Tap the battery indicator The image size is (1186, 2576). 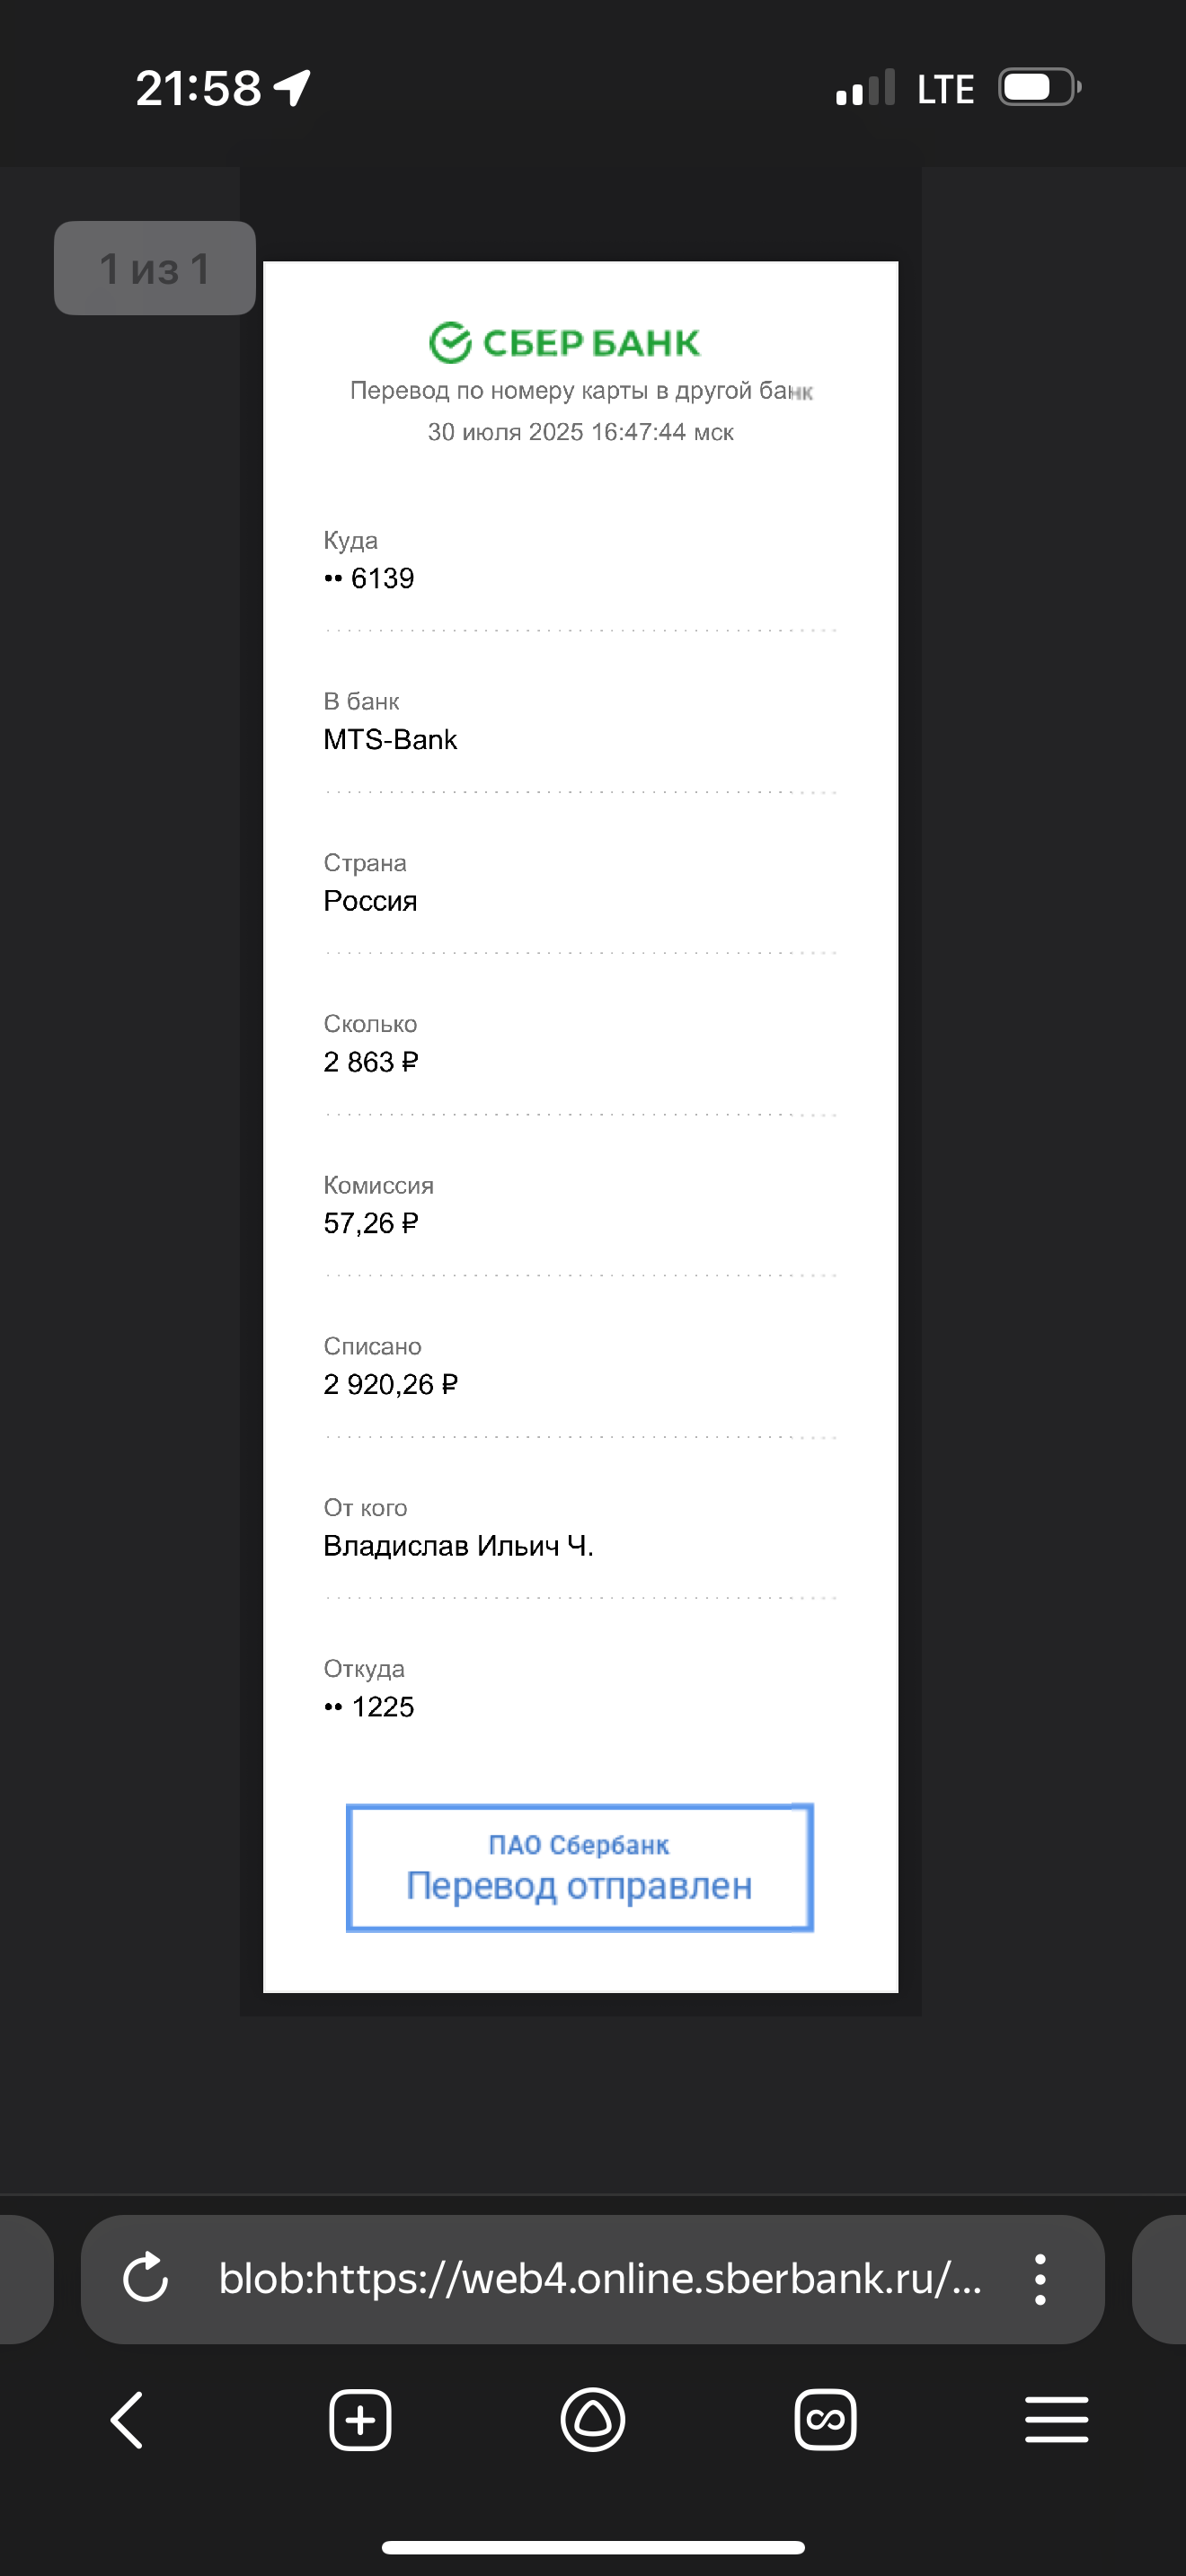click(1040, 87)
